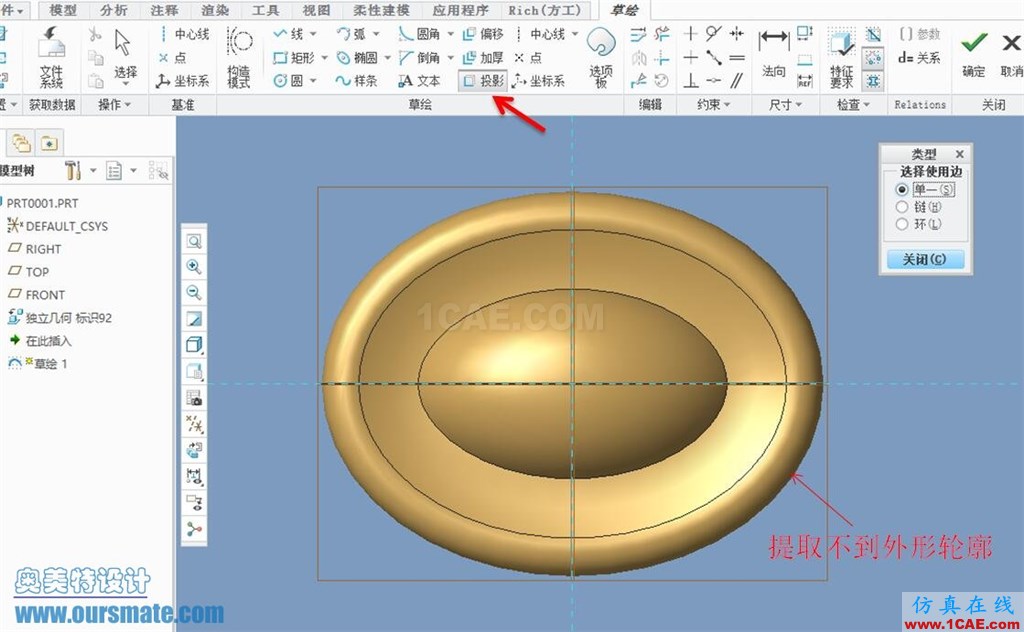The width and height of the screenshot is (1024, 632).
Task: Expand the 圆角 dropdown arrow
Action: (450, 34)
